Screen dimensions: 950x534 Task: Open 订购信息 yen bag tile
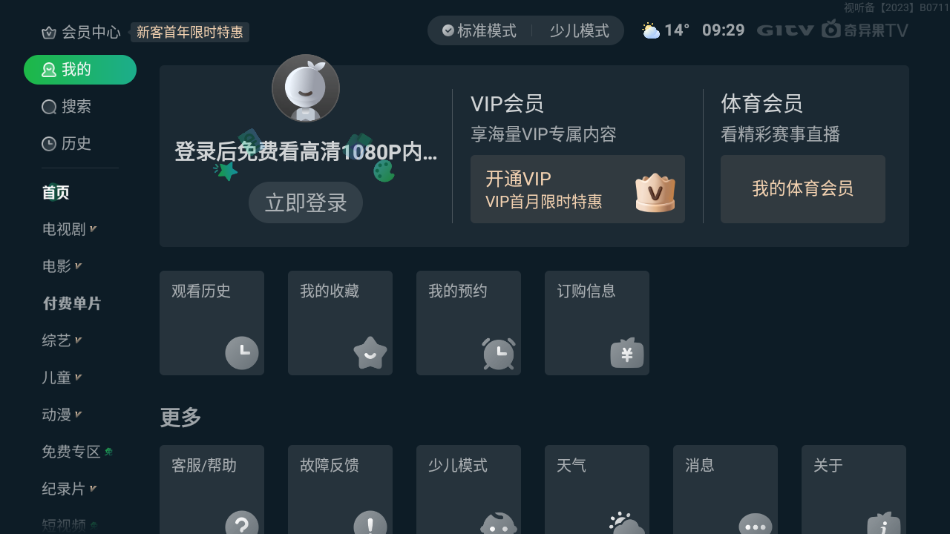(597, 322)
